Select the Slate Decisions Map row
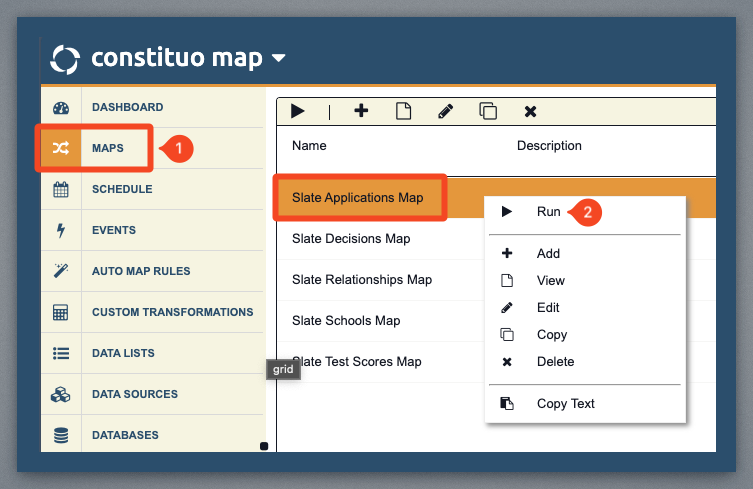Viewport: 753px width, 489px height. point(351,239)
